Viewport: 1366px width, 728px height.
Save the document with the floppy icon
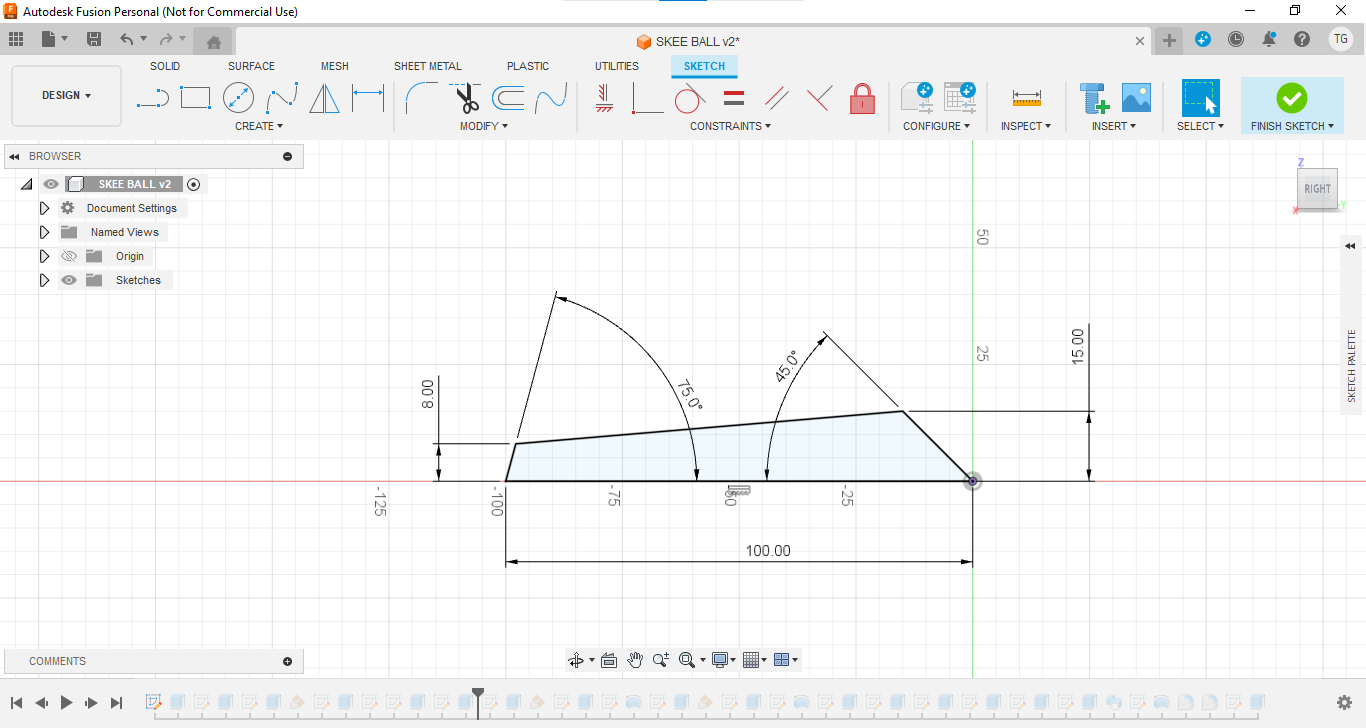94,39
